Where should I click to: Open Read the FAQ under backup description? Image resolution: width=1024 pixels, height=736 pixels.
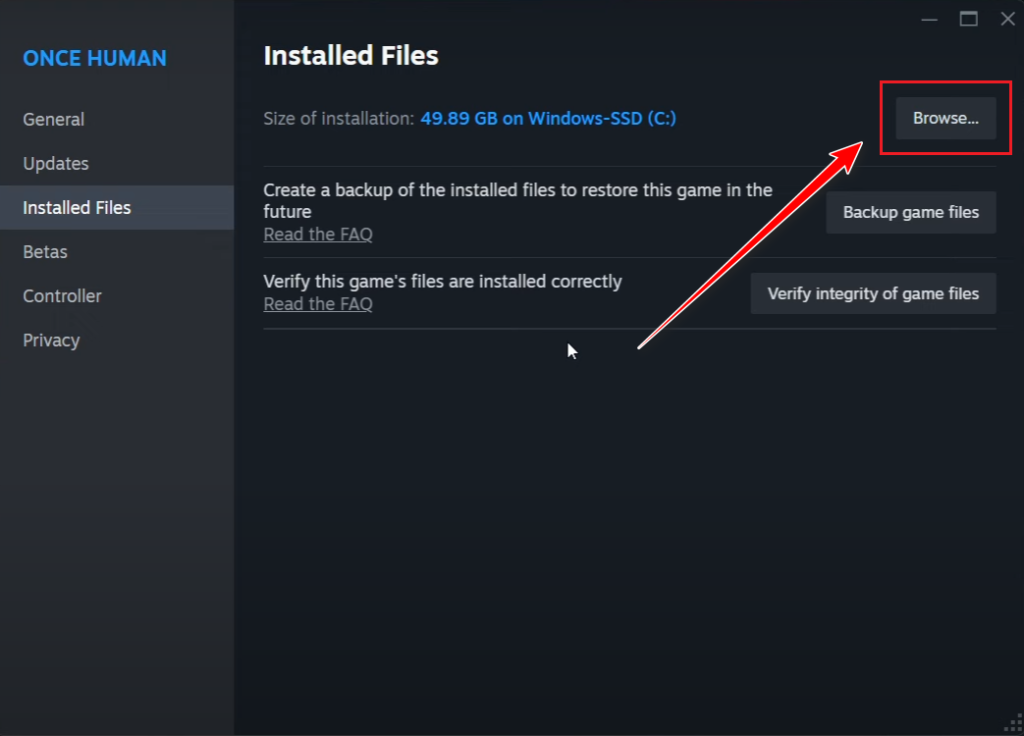318,234
